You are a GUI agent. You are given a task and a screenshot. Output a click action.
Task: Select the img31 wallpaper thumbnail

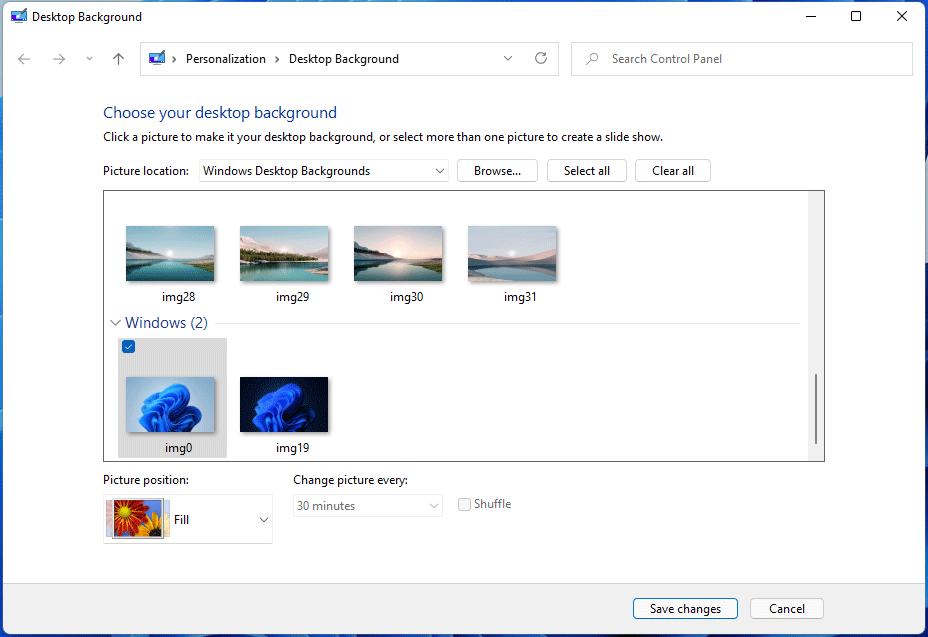(512, 253)
